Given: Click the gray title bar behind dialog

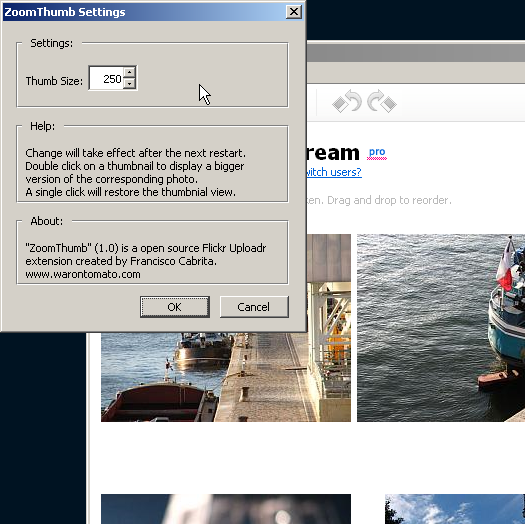Looking at the screenshot, I should 416,54.
